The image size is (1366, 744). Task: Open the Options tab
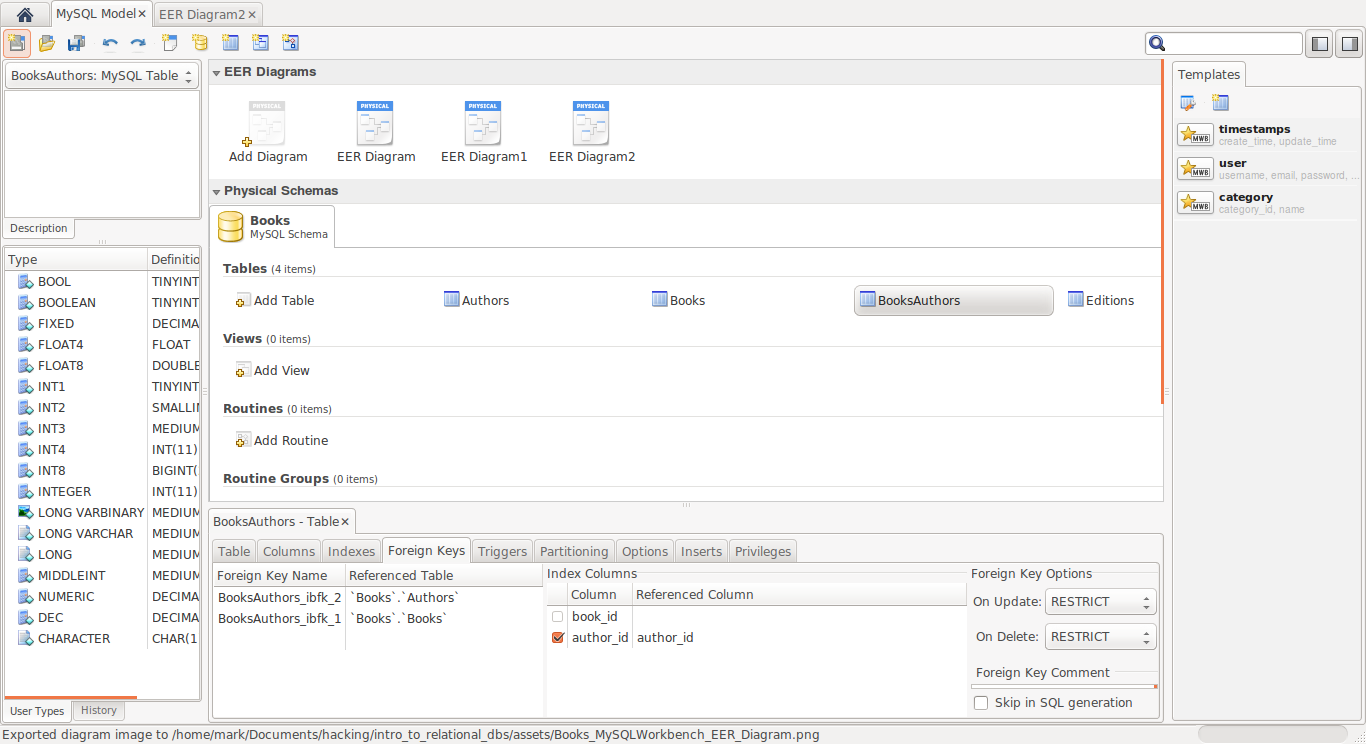[x=645, y=551]
